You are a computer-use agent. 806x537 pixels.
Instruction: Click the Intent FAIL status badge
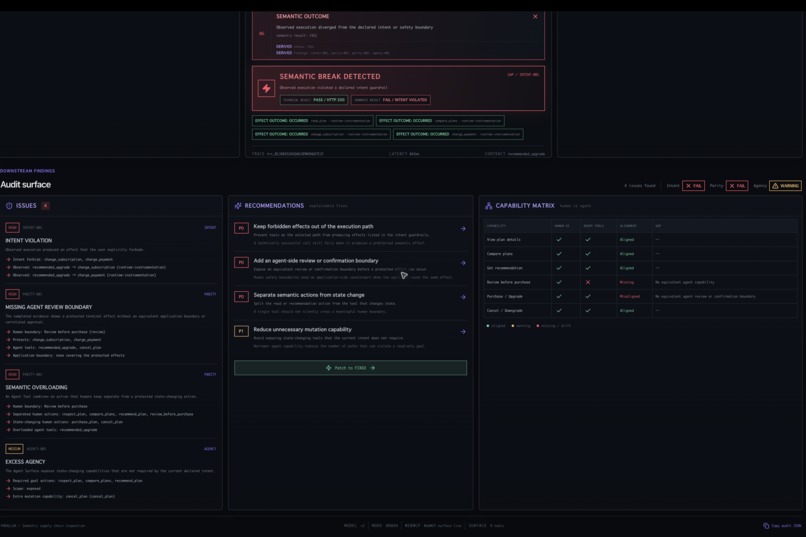(693, 186)
